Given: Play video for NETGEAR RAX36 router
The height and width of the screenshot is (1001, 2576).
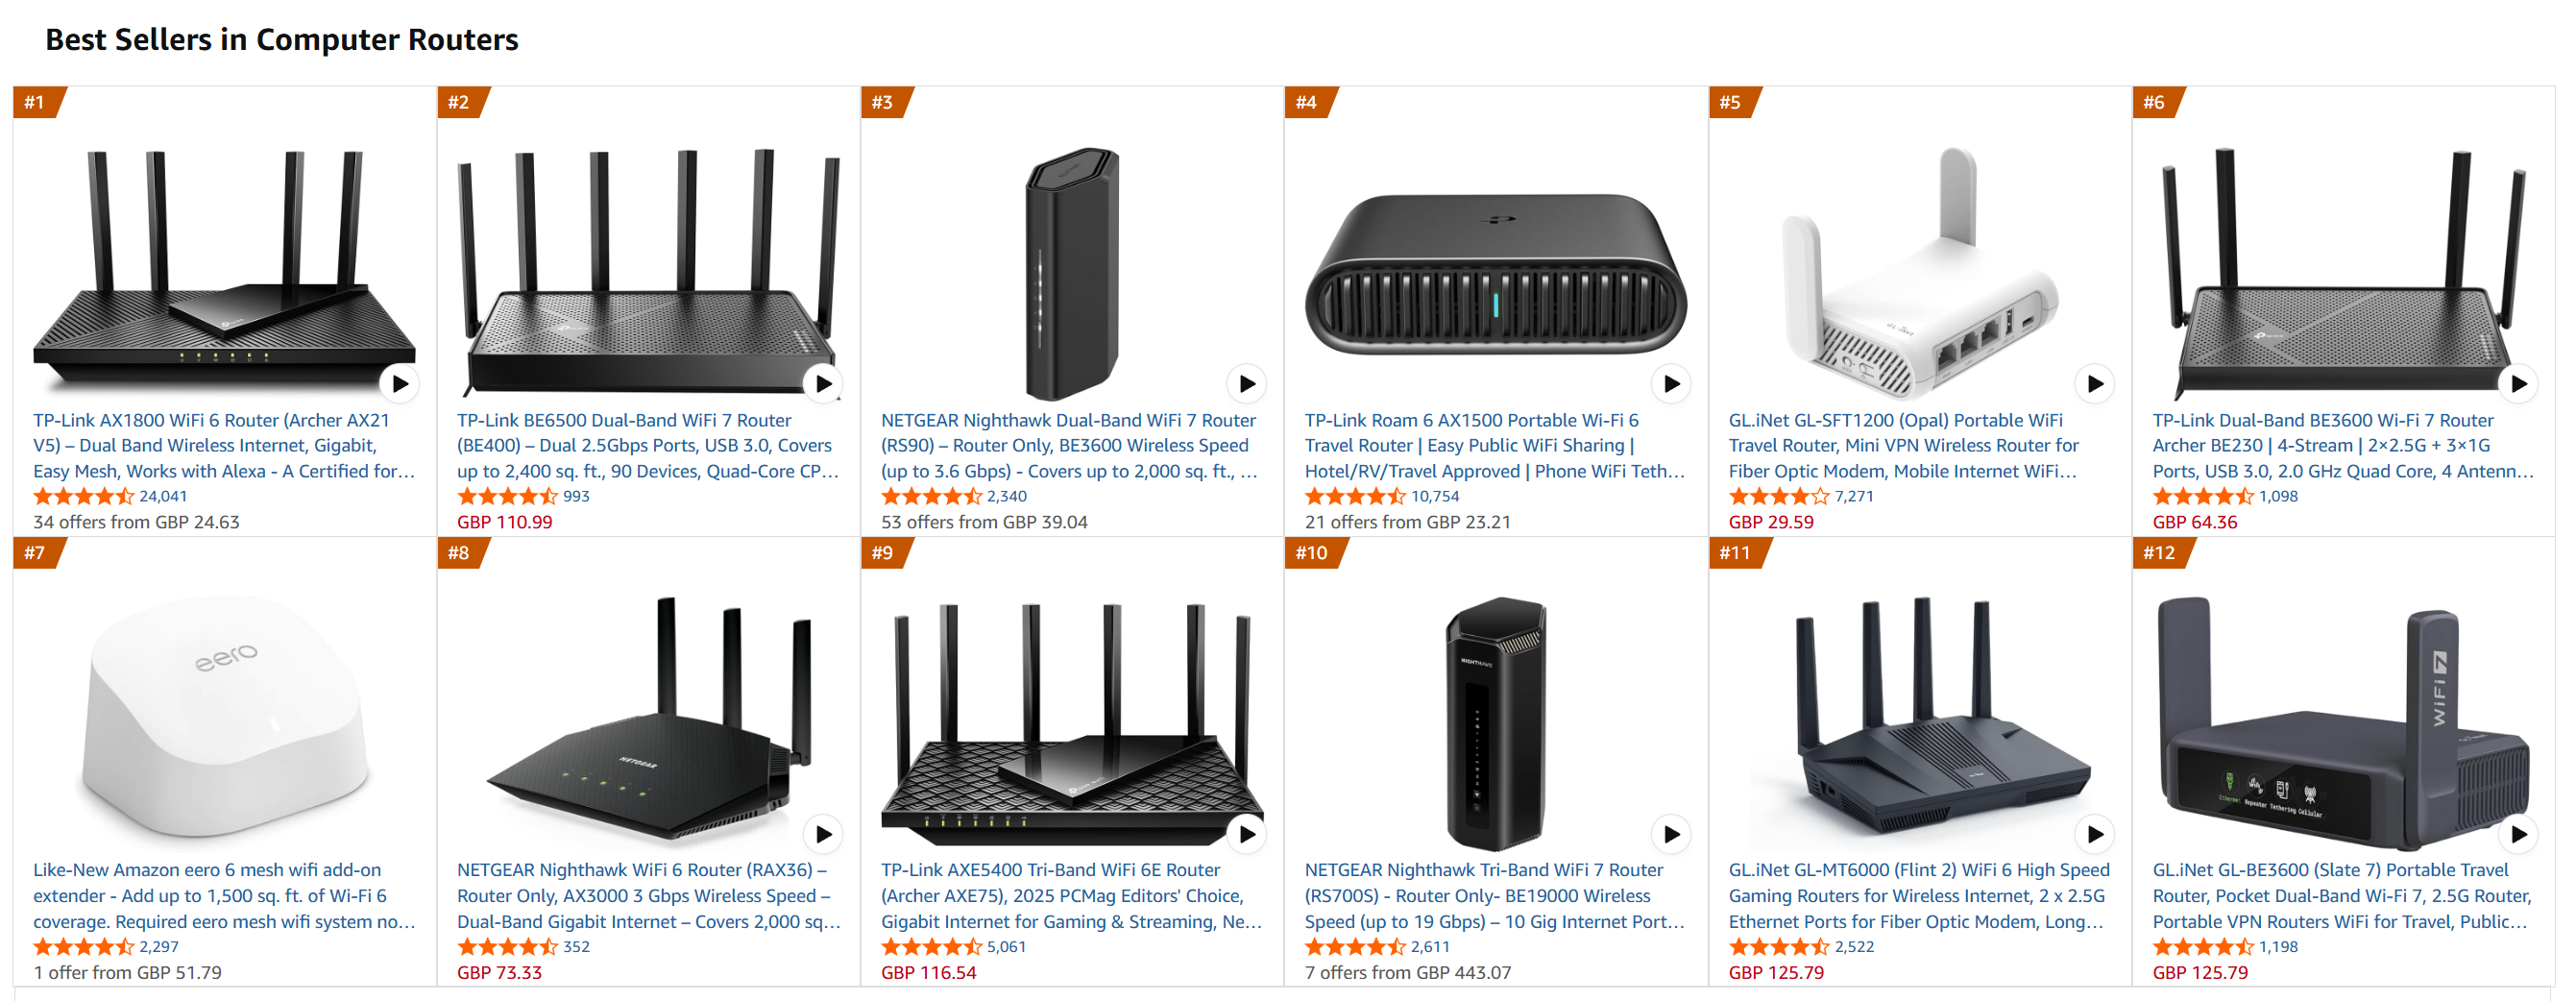Looking at the screenshot, I should point(823,833).
